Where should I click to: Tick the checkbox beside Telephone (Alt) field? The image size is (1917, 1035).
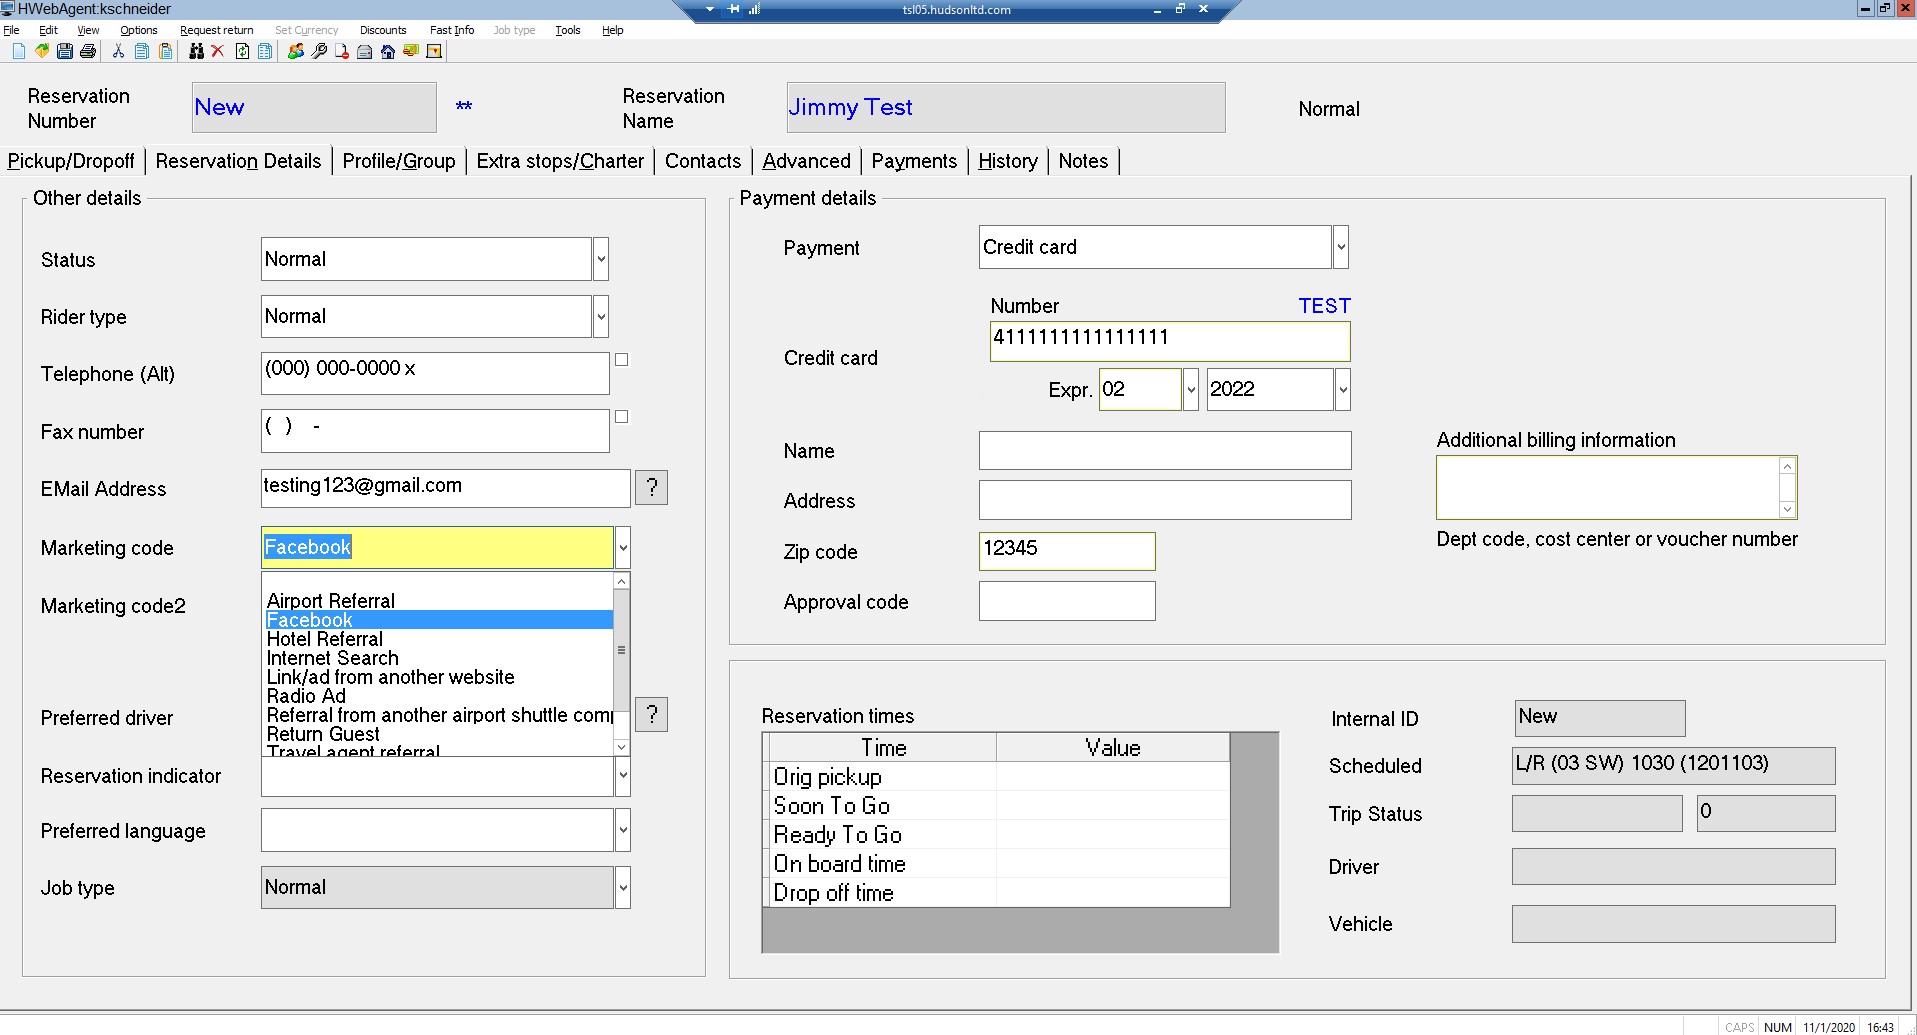[x=621, y=360]
